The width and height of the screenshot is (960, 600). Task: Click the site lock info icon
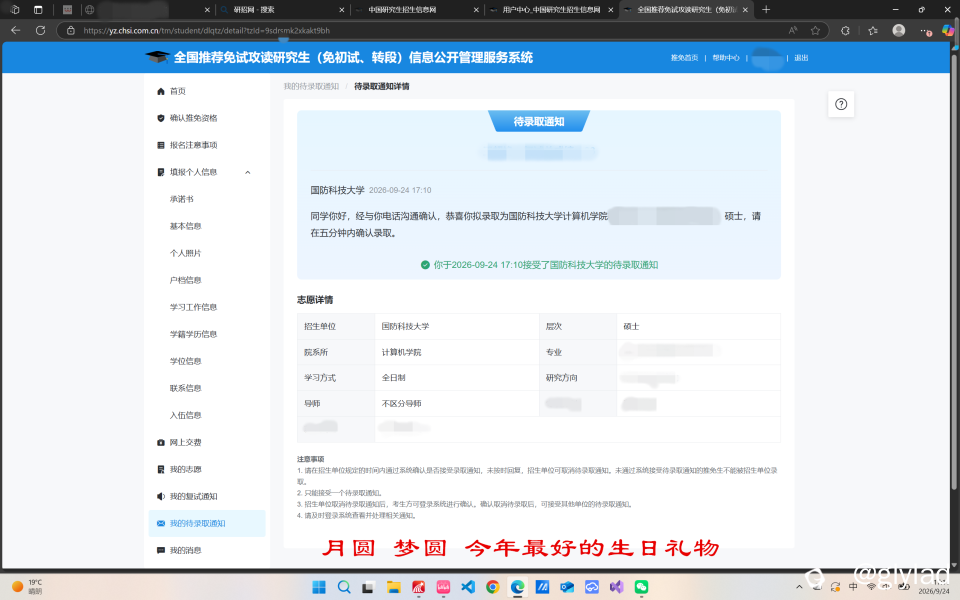coord(70,30)
